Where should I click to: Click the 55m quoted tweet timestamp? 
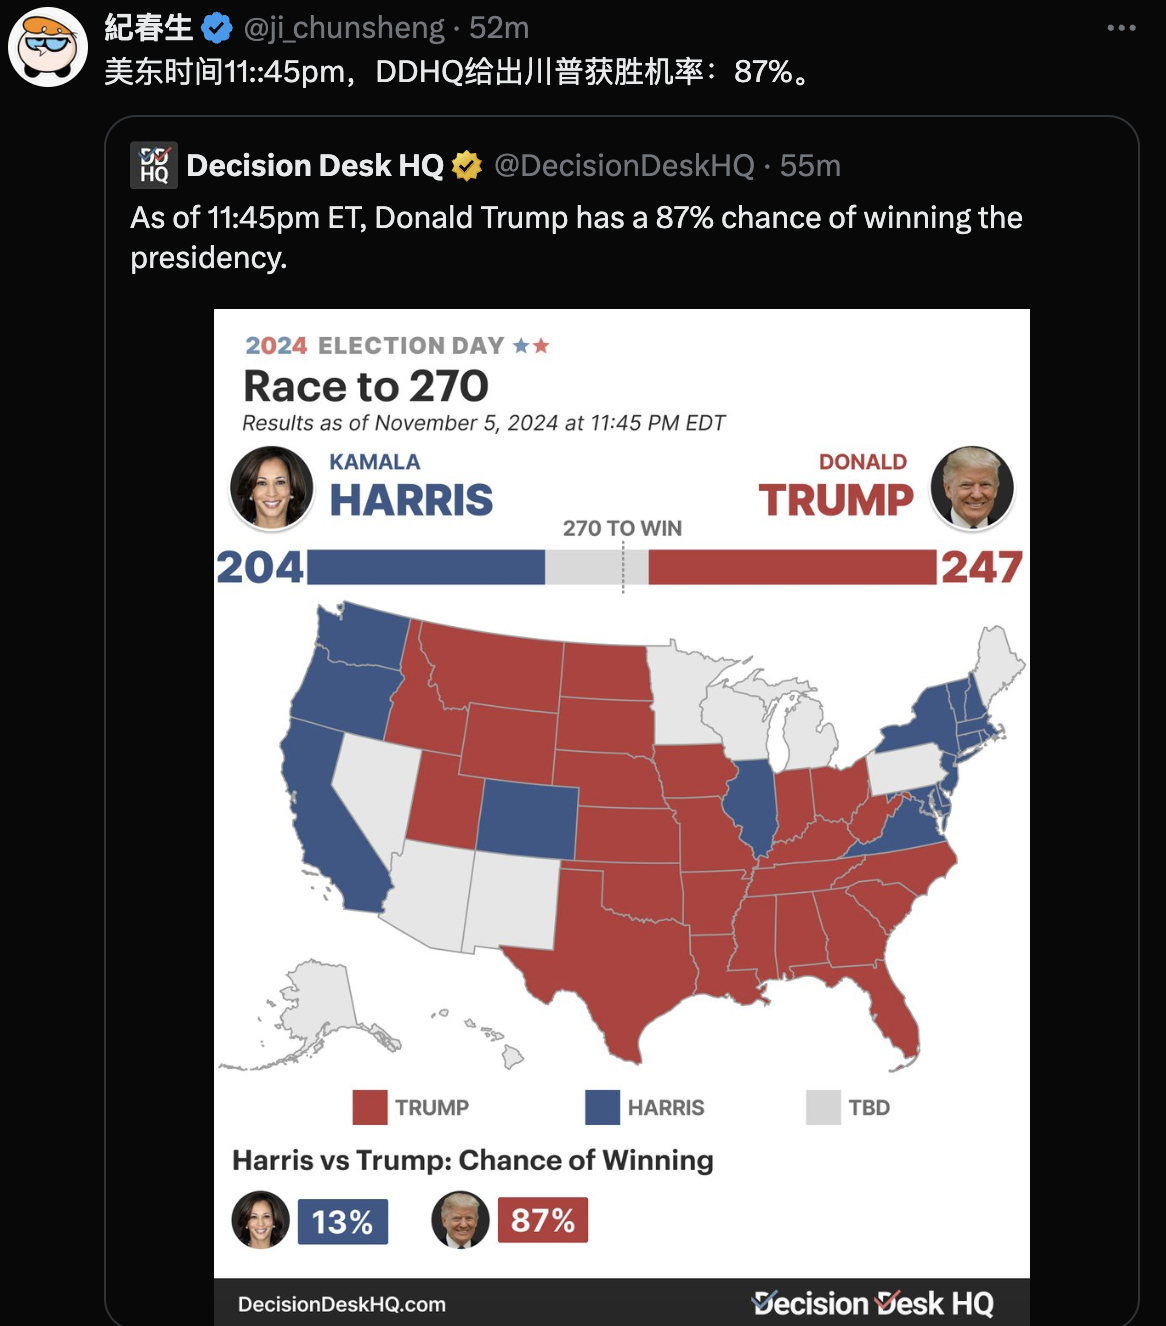point(810,166)
